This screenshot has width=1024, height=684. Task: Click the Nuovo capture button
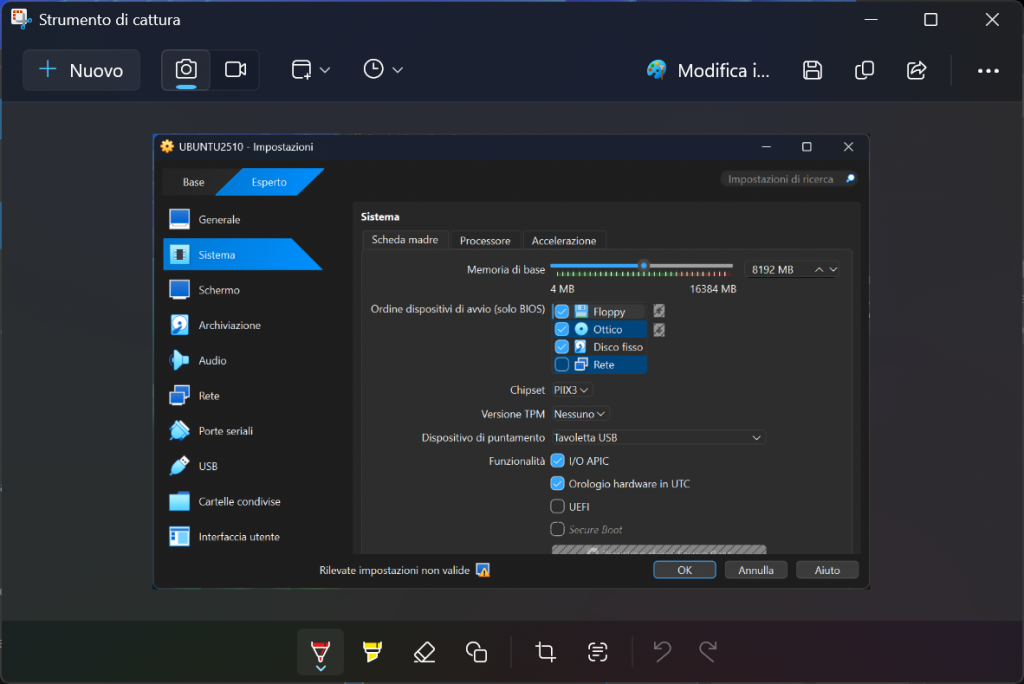[x=81, y=70]
